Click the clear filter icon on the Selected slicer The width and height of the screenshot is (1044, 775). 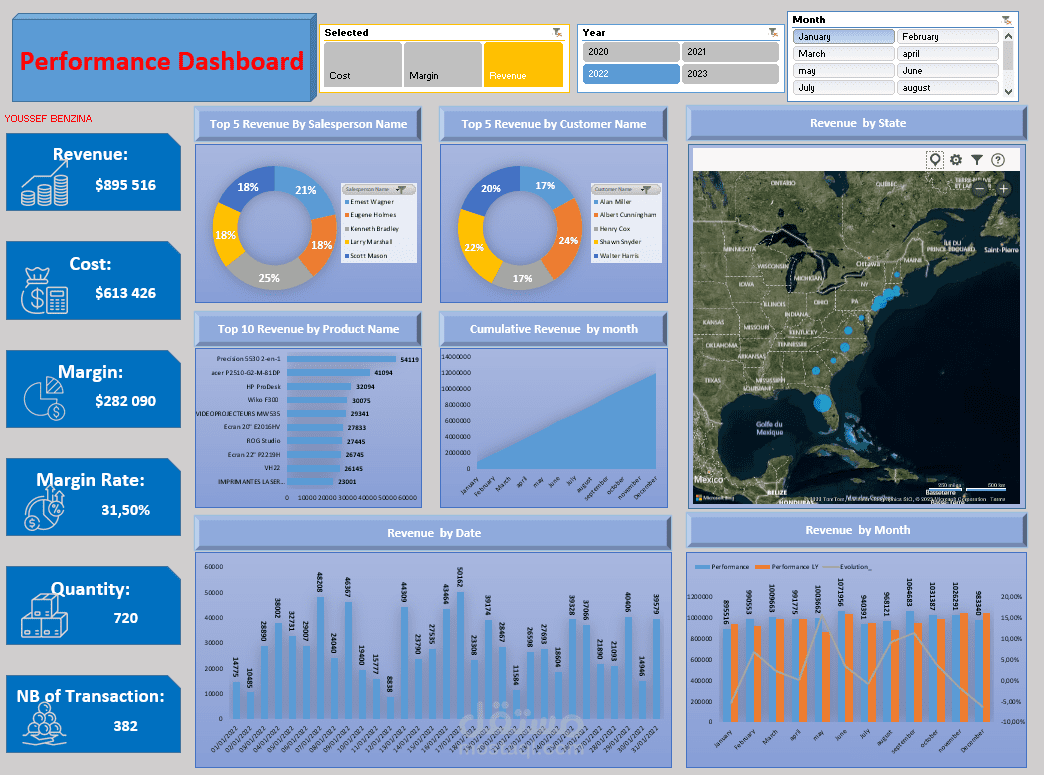tap(554, 31)
